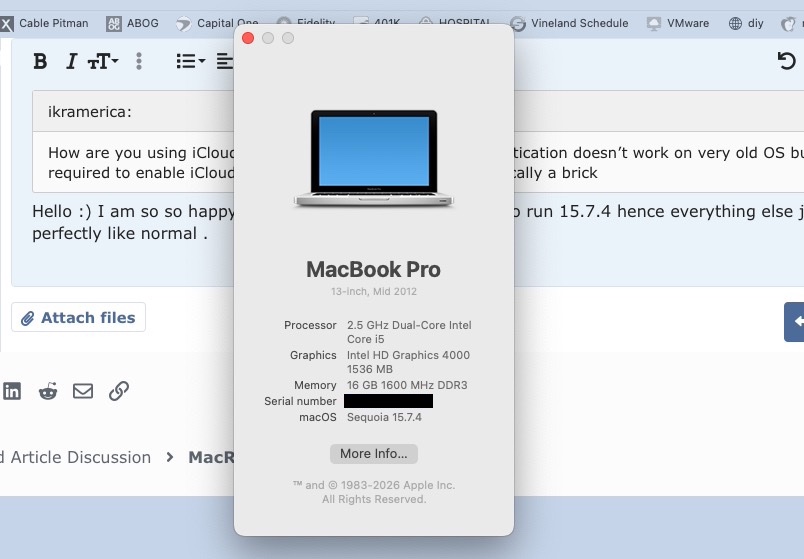Screen dimensions: 804x559
Task: Click the MacBook Pro title text
Action: pos(373,269)
